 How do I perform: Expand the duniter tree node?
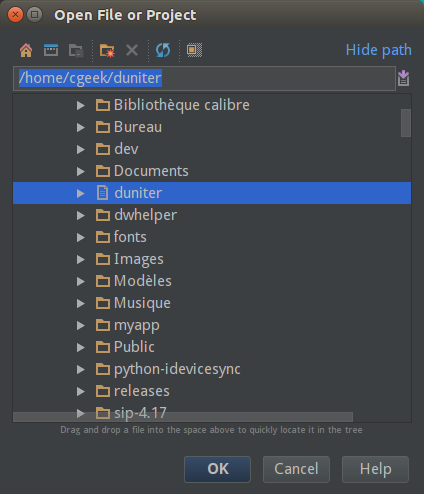(x=80, y=193)
